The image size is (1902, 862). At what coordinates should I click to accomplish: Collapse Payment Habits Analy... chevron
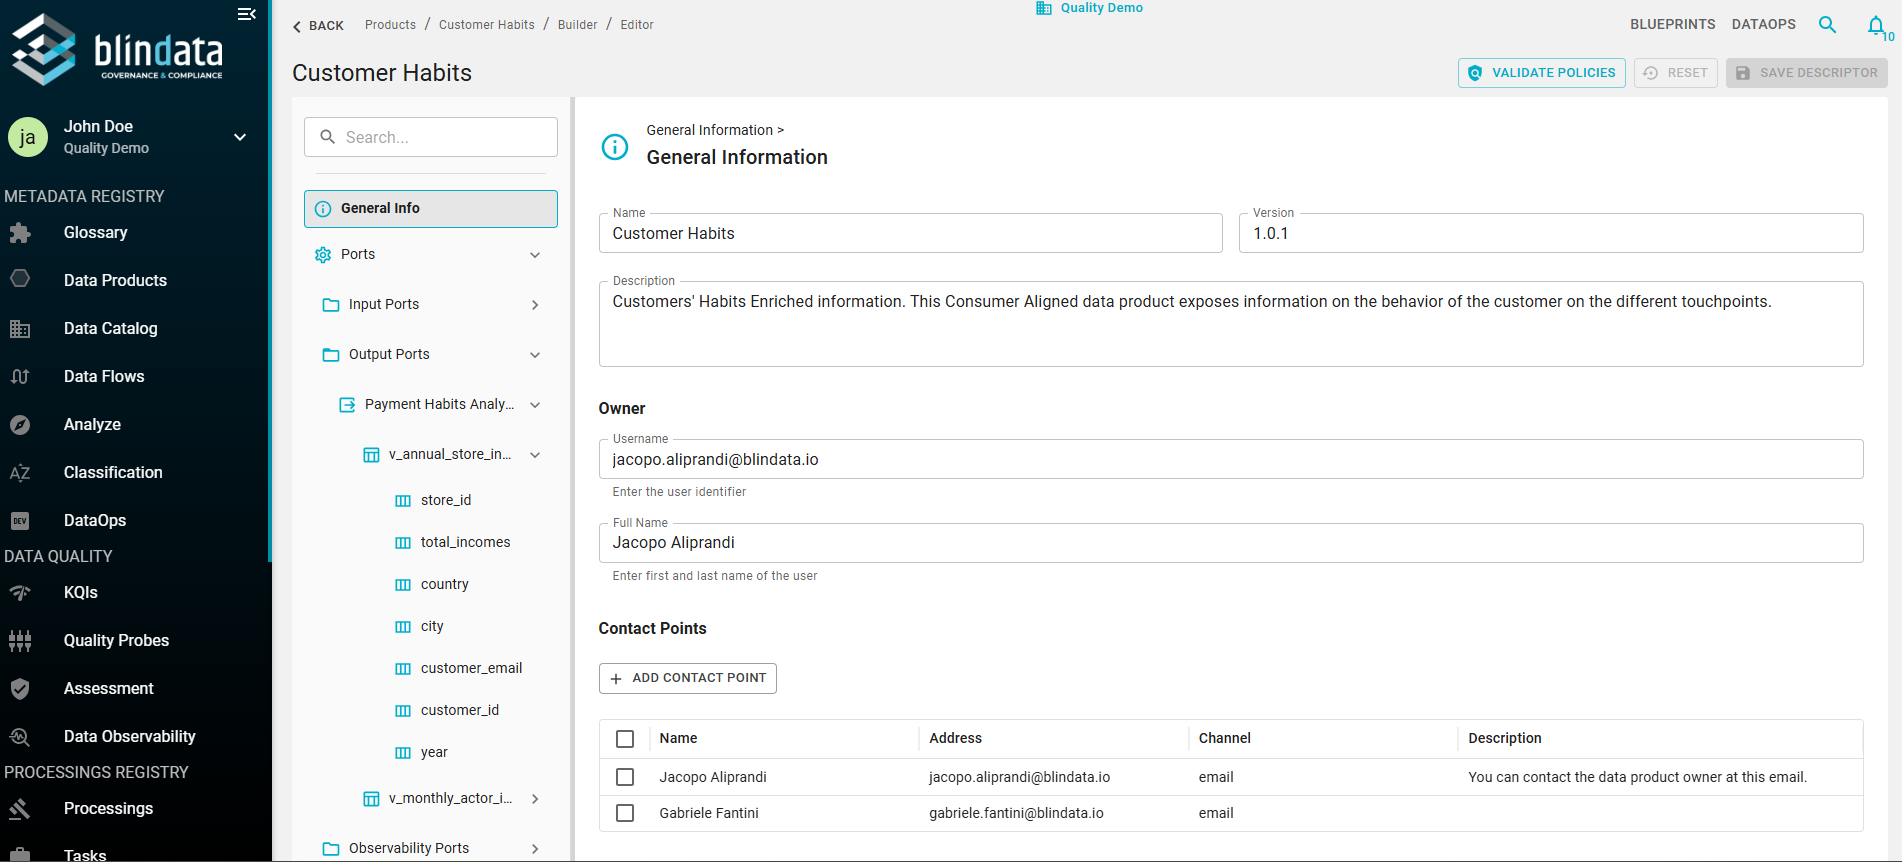pyautogui.click(x=535, y=405)
